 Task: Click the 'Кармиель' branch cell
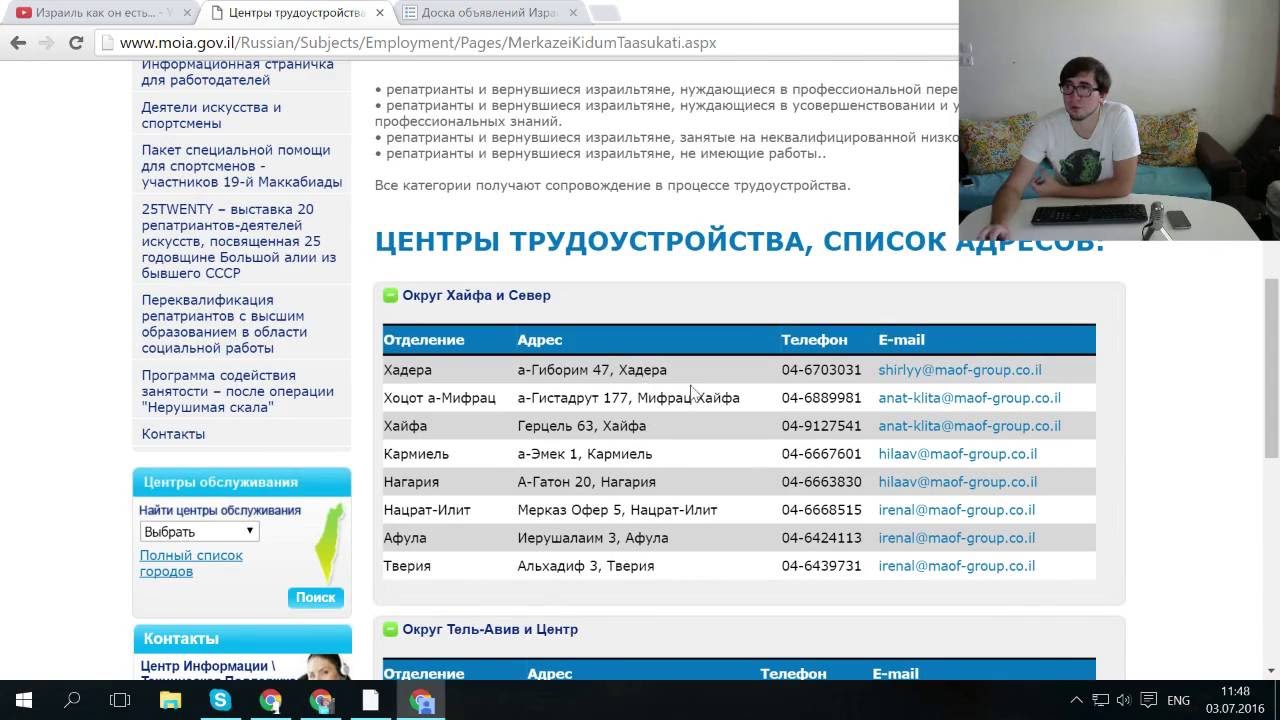pyautogui.click(x=416, y=454)
